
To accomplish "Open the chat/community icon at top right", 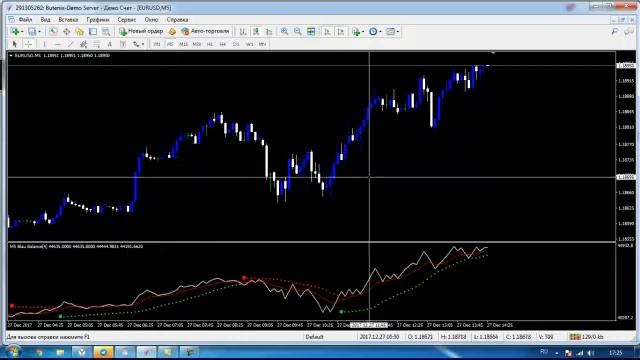I will click(x=629, y=31).
